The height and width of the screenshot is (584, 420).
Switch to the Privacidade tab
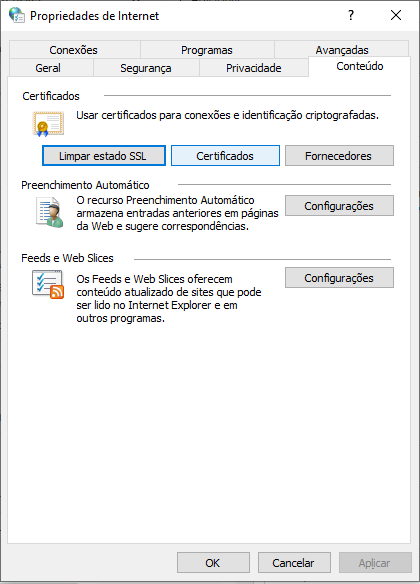pos(254,68)
